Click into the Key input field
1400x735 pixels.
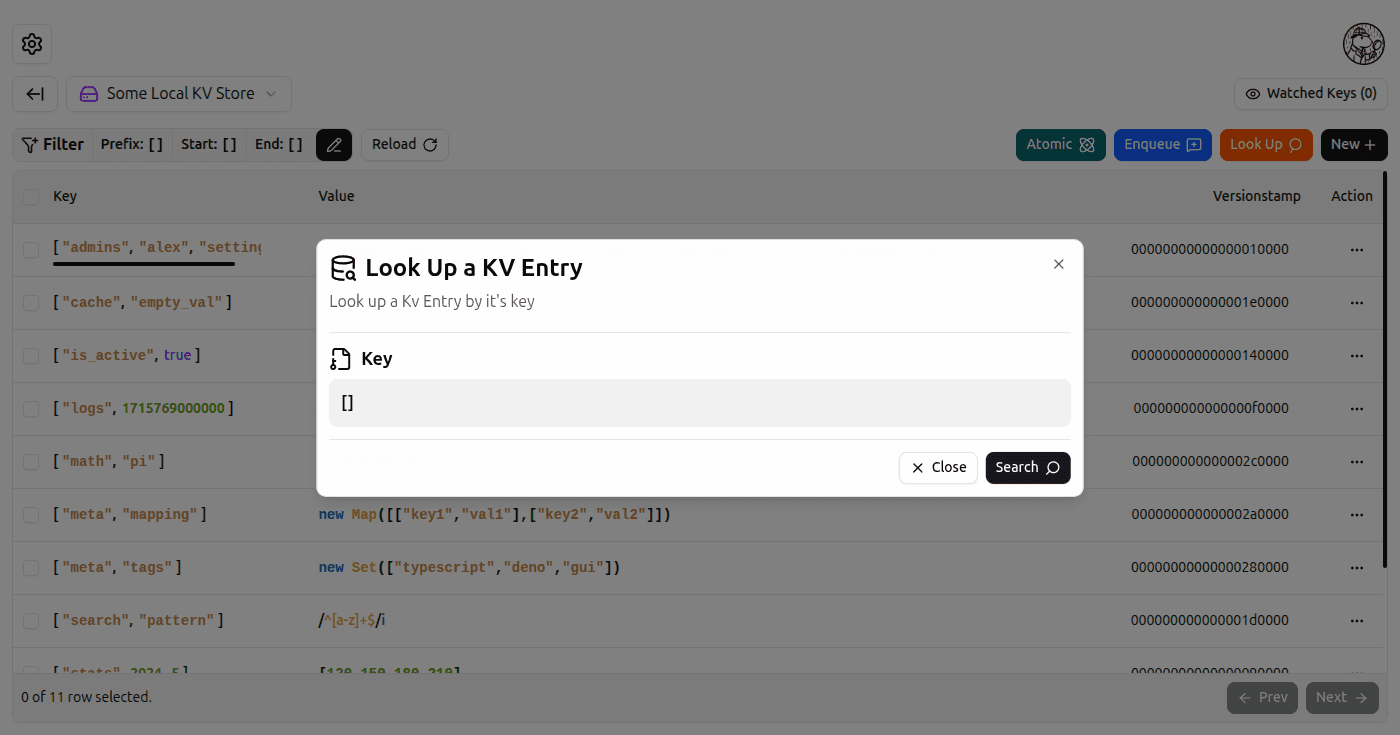coord(700,403)
